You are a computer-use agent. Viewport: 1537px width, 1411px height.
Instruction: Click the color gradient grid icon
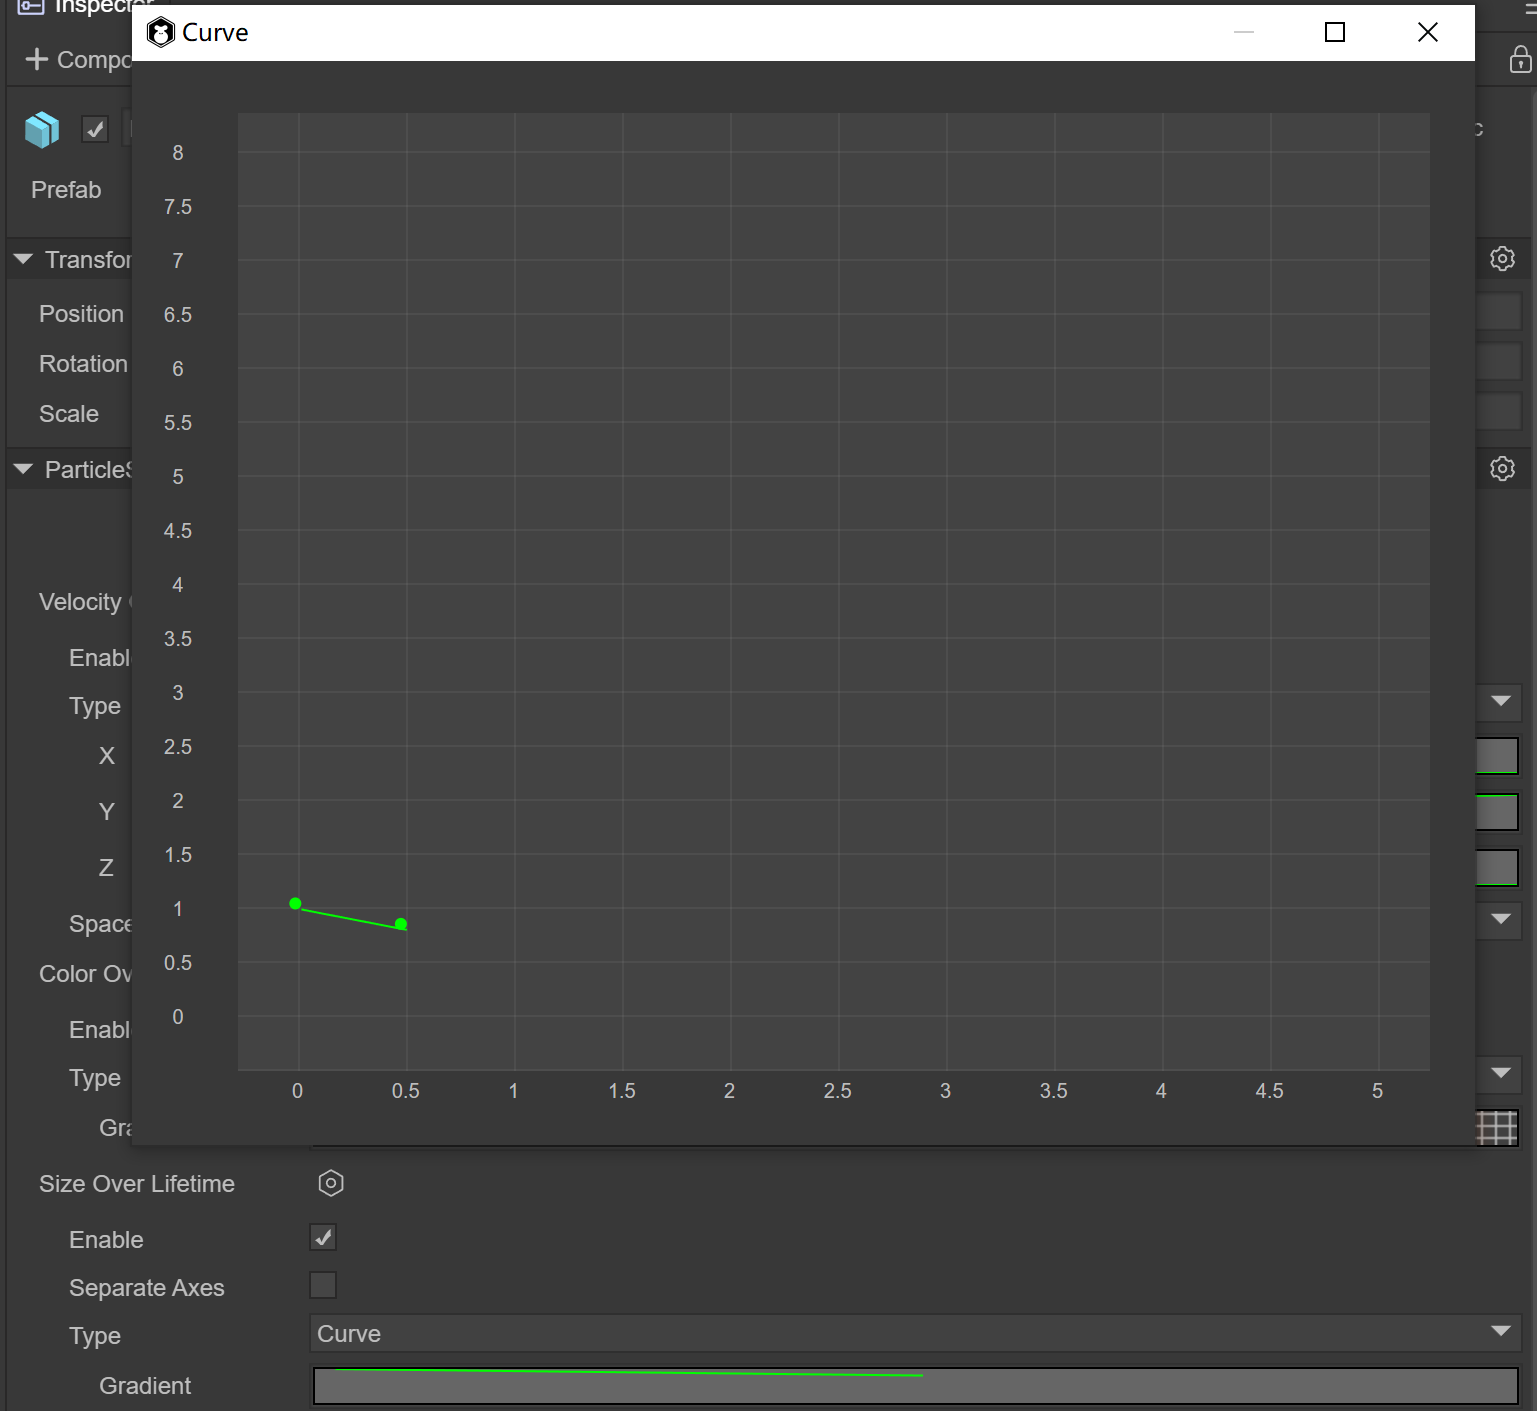1497,1128
